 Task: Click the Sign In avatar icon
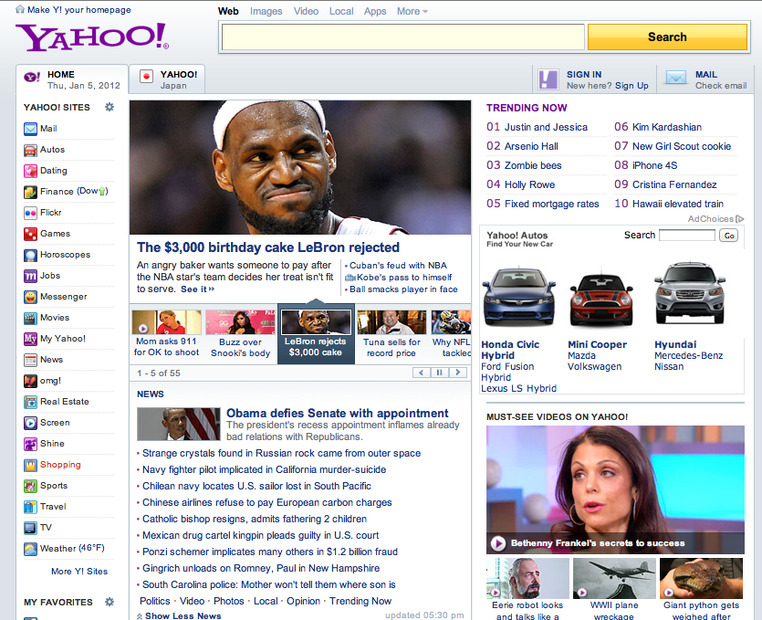tap(548, 79)
